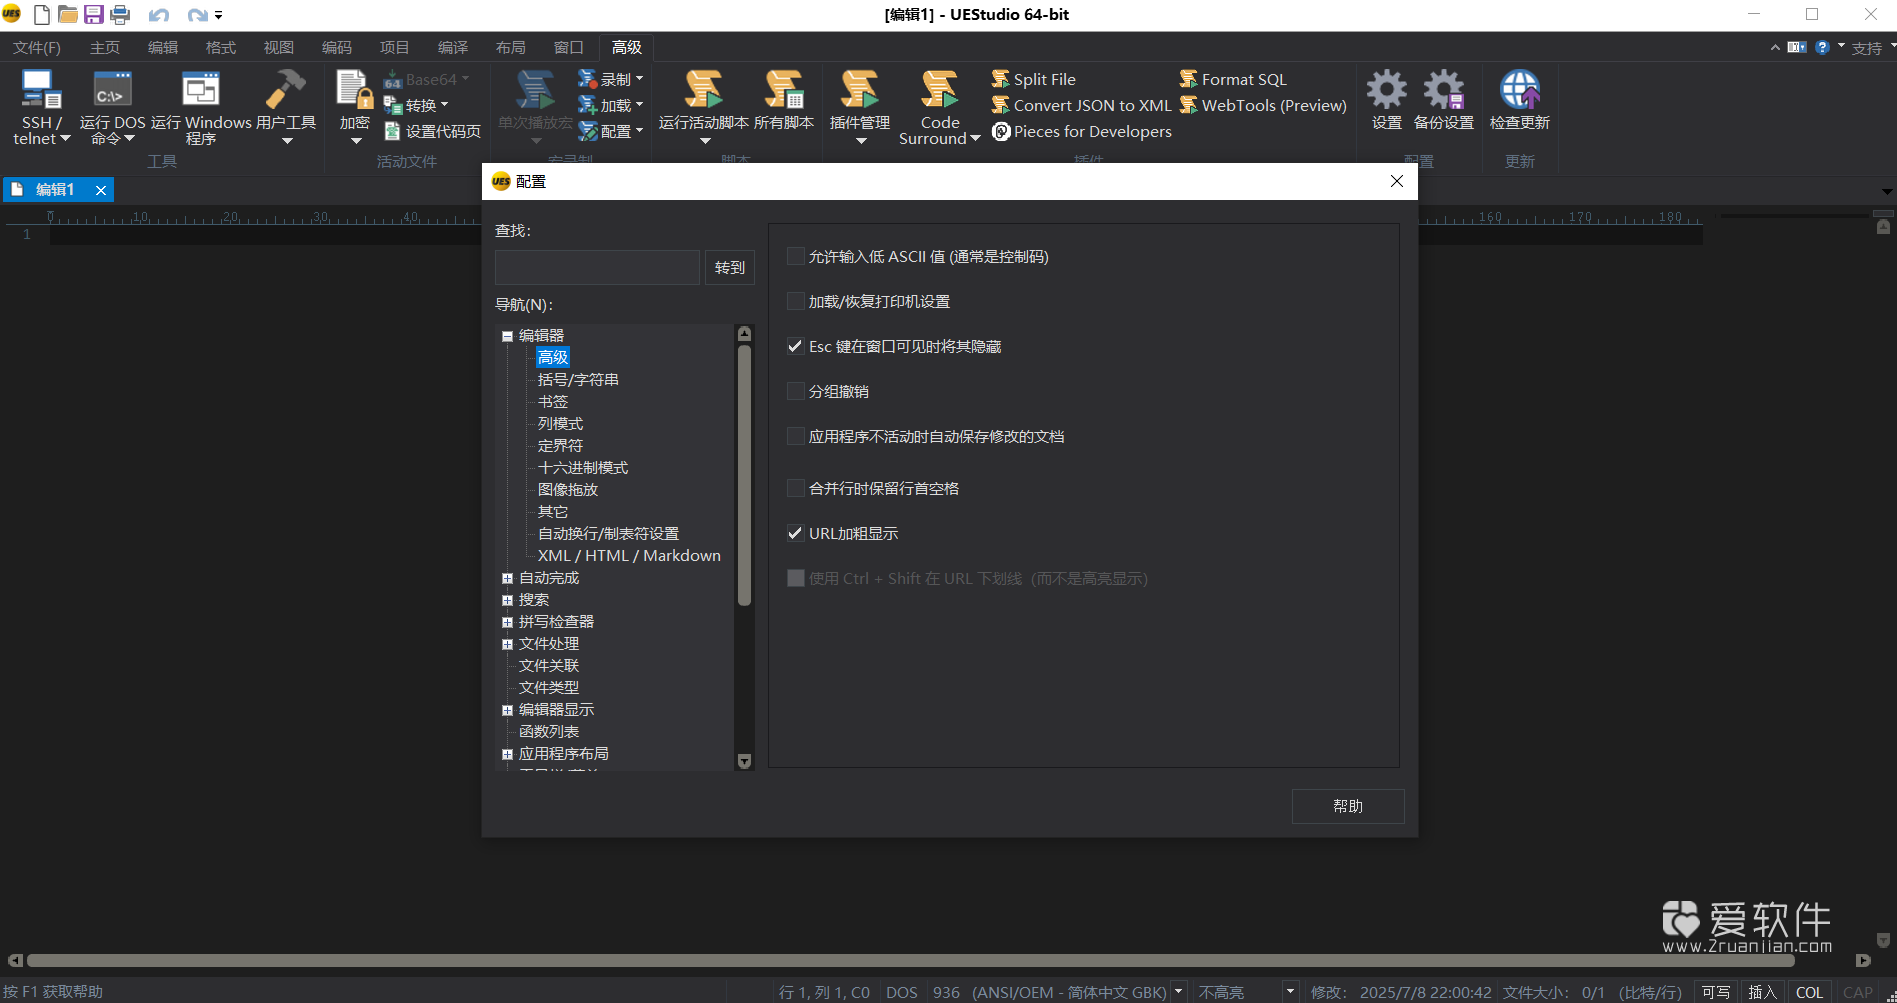Click the Code Surround icon
The height and width of the screenshot is (1003, 1897).
pos(939,89)
